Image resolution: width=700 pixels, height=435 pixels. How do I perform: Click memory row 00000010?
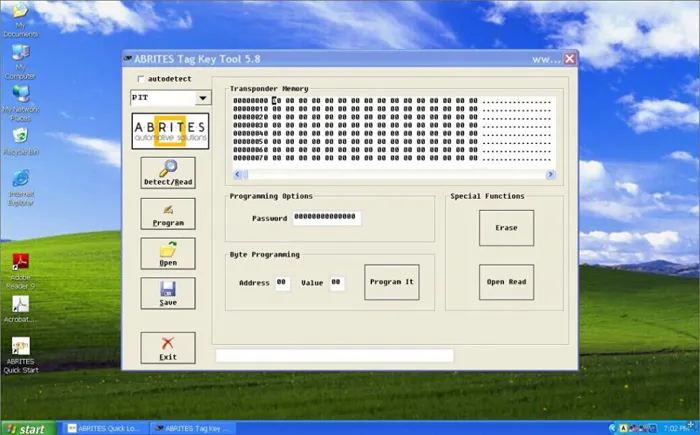[x=392, y=109]
